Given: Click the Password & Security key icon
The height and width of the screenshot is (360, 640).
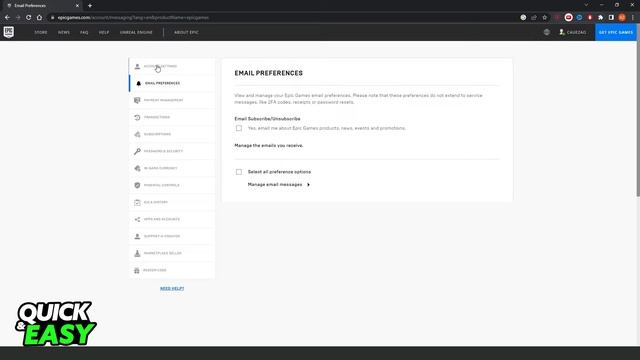Looking at the screenshot, I should click(137, 151).
